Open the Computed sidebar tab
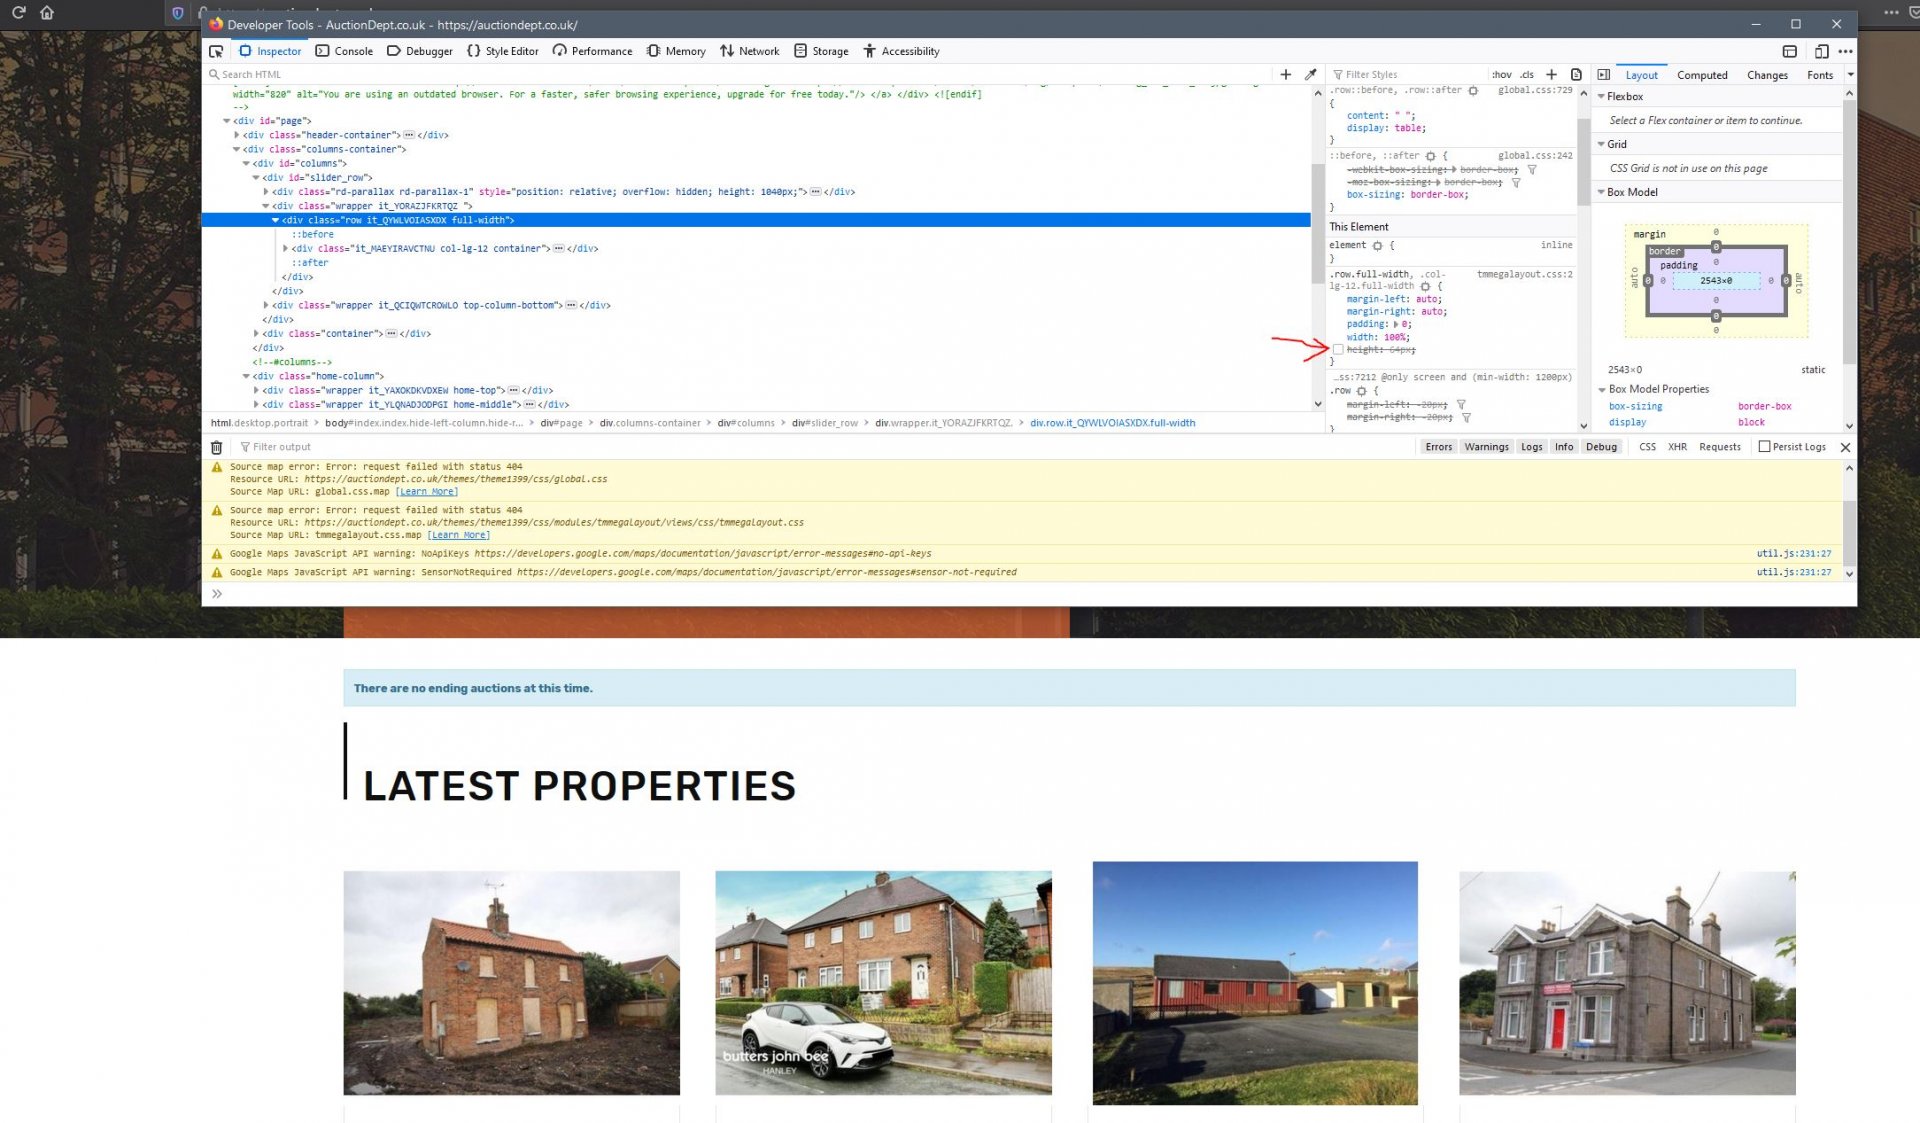The height and width of the screenshot is (1123, 1920). tap(1701, 75)
